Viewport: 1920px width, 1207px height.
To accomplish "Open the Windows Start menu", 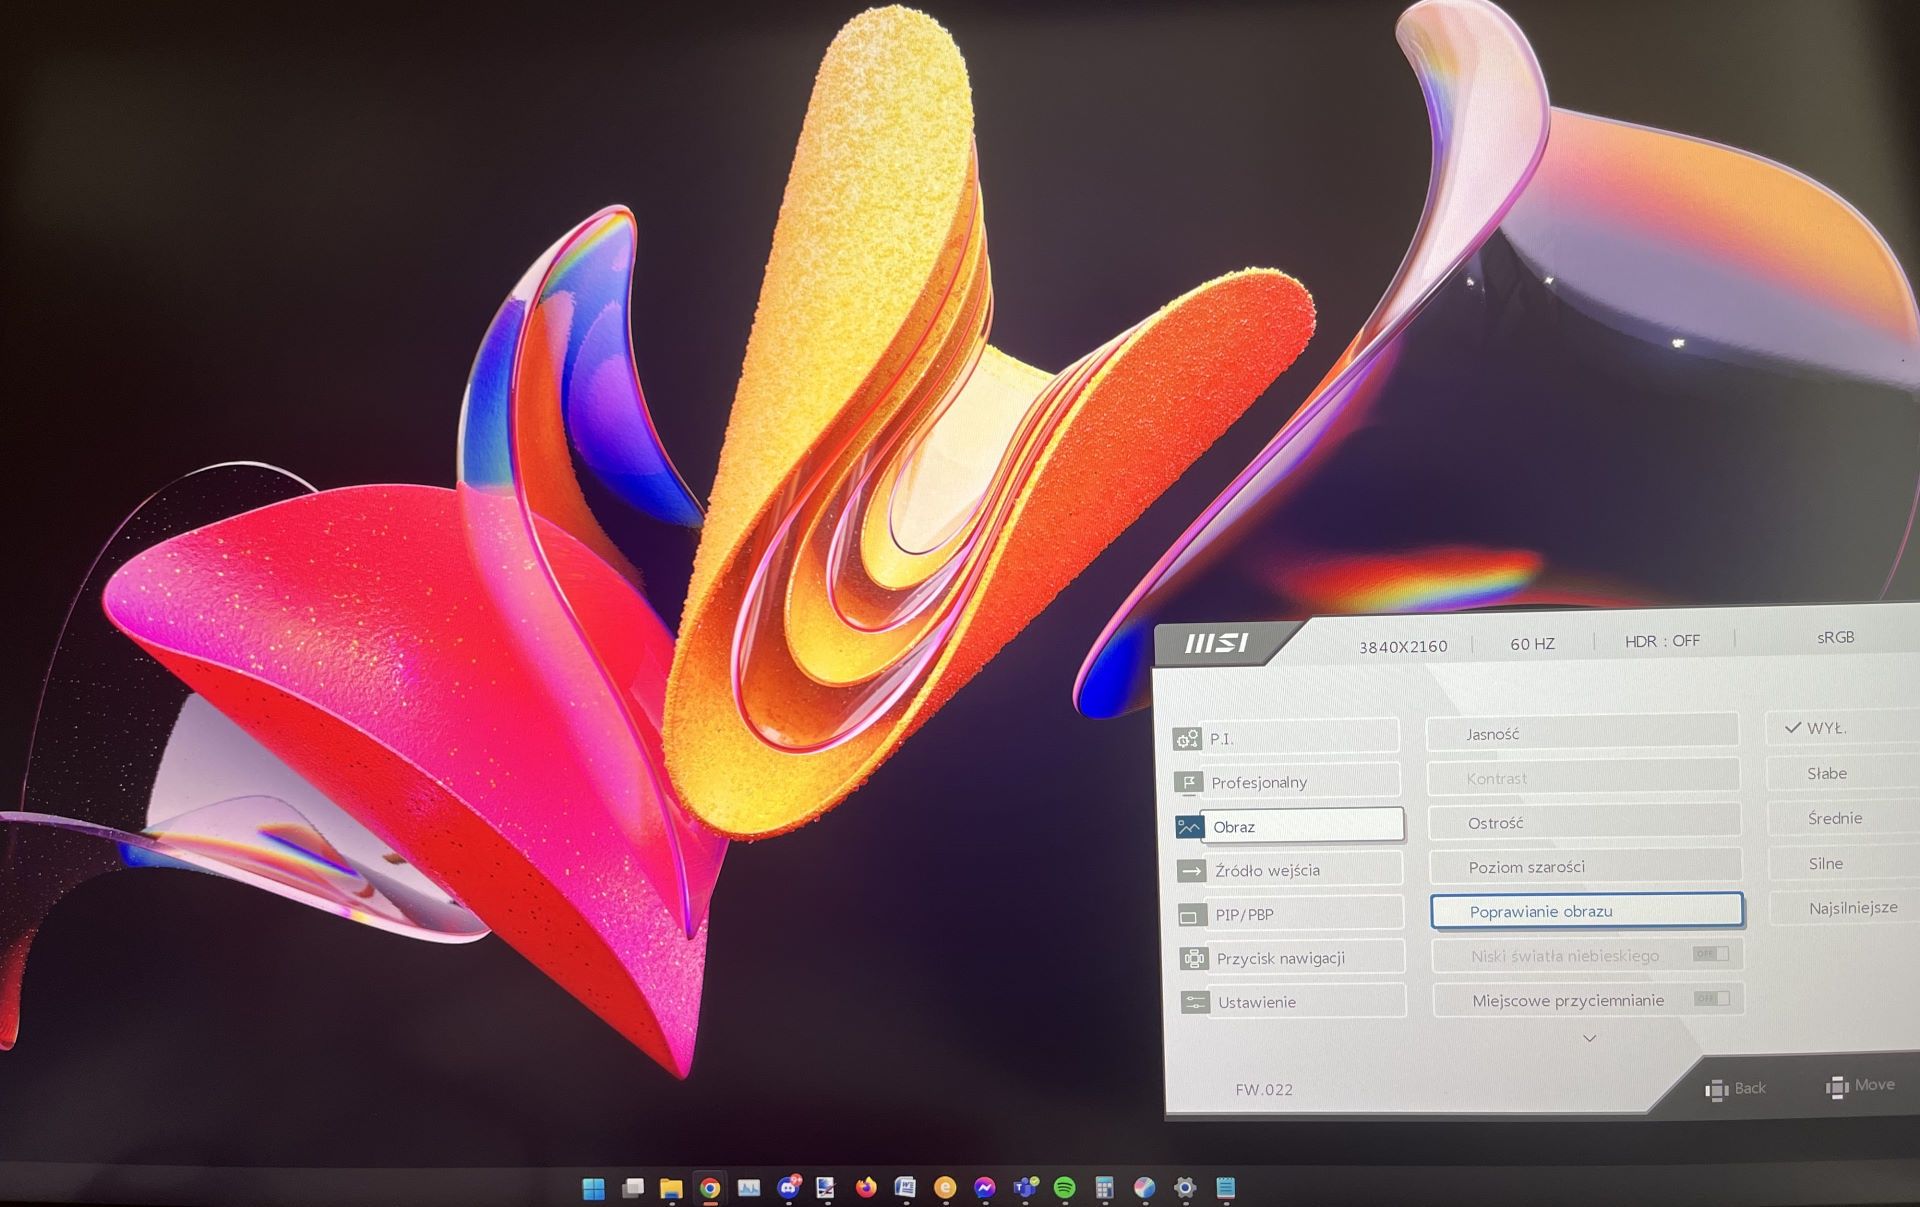I will (x=593, y=1188).
